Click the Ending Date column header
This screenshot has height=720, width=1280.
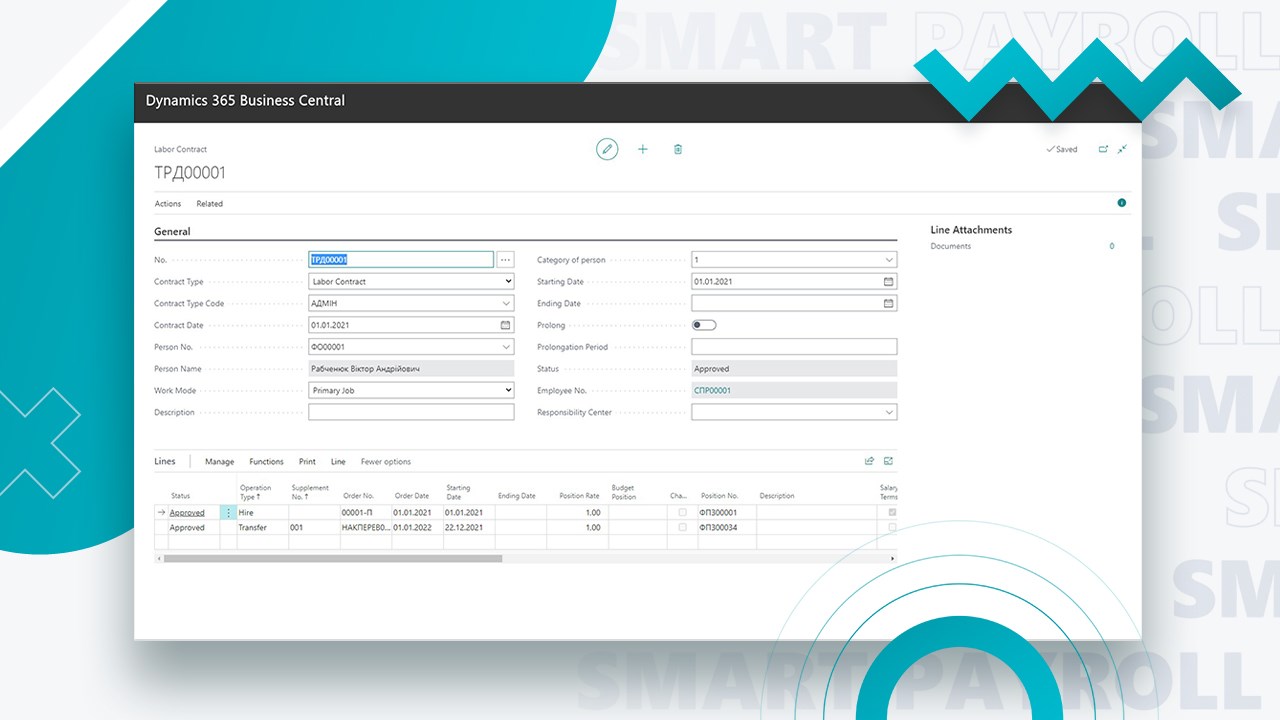click(517, 496)
